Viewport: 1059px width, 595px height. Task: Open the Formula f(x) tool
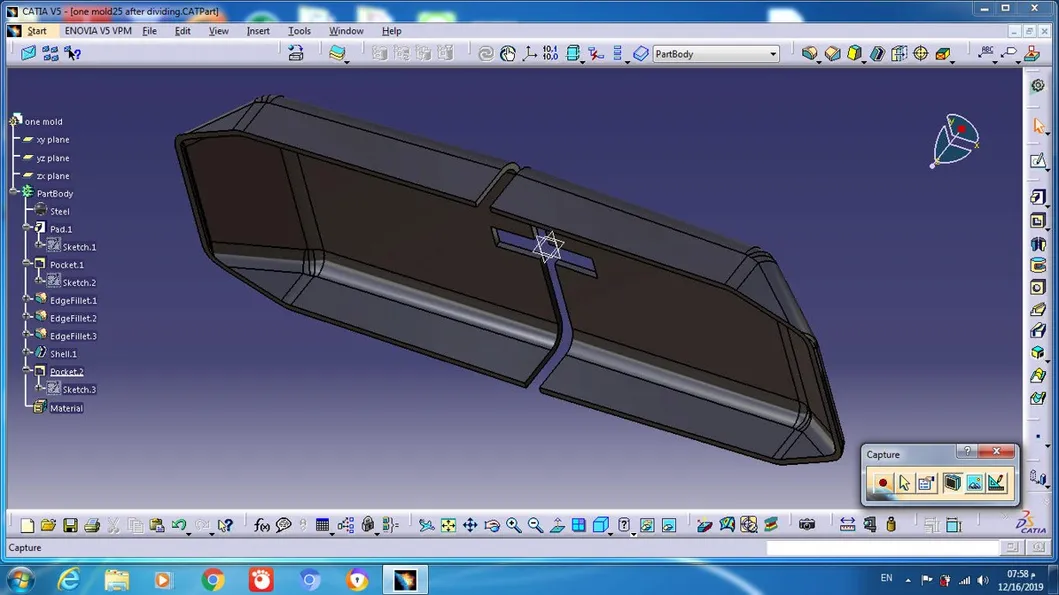[261, 525]
